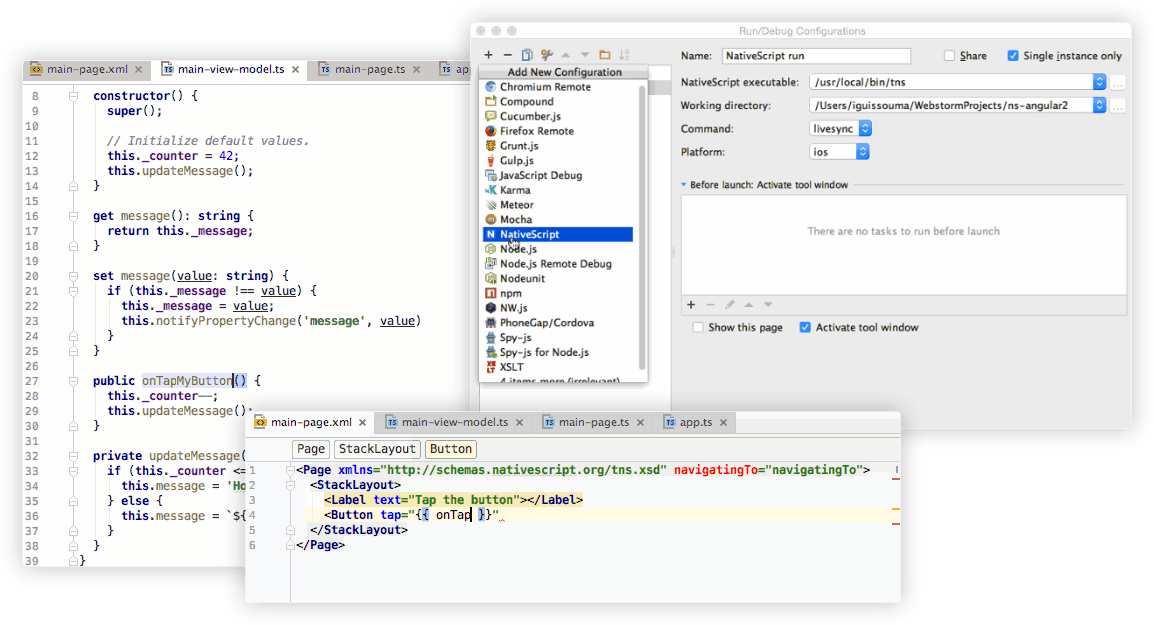Click the sort configurations icon
This screenshot has height=625, width=1154.
click(x=624, y=54)
